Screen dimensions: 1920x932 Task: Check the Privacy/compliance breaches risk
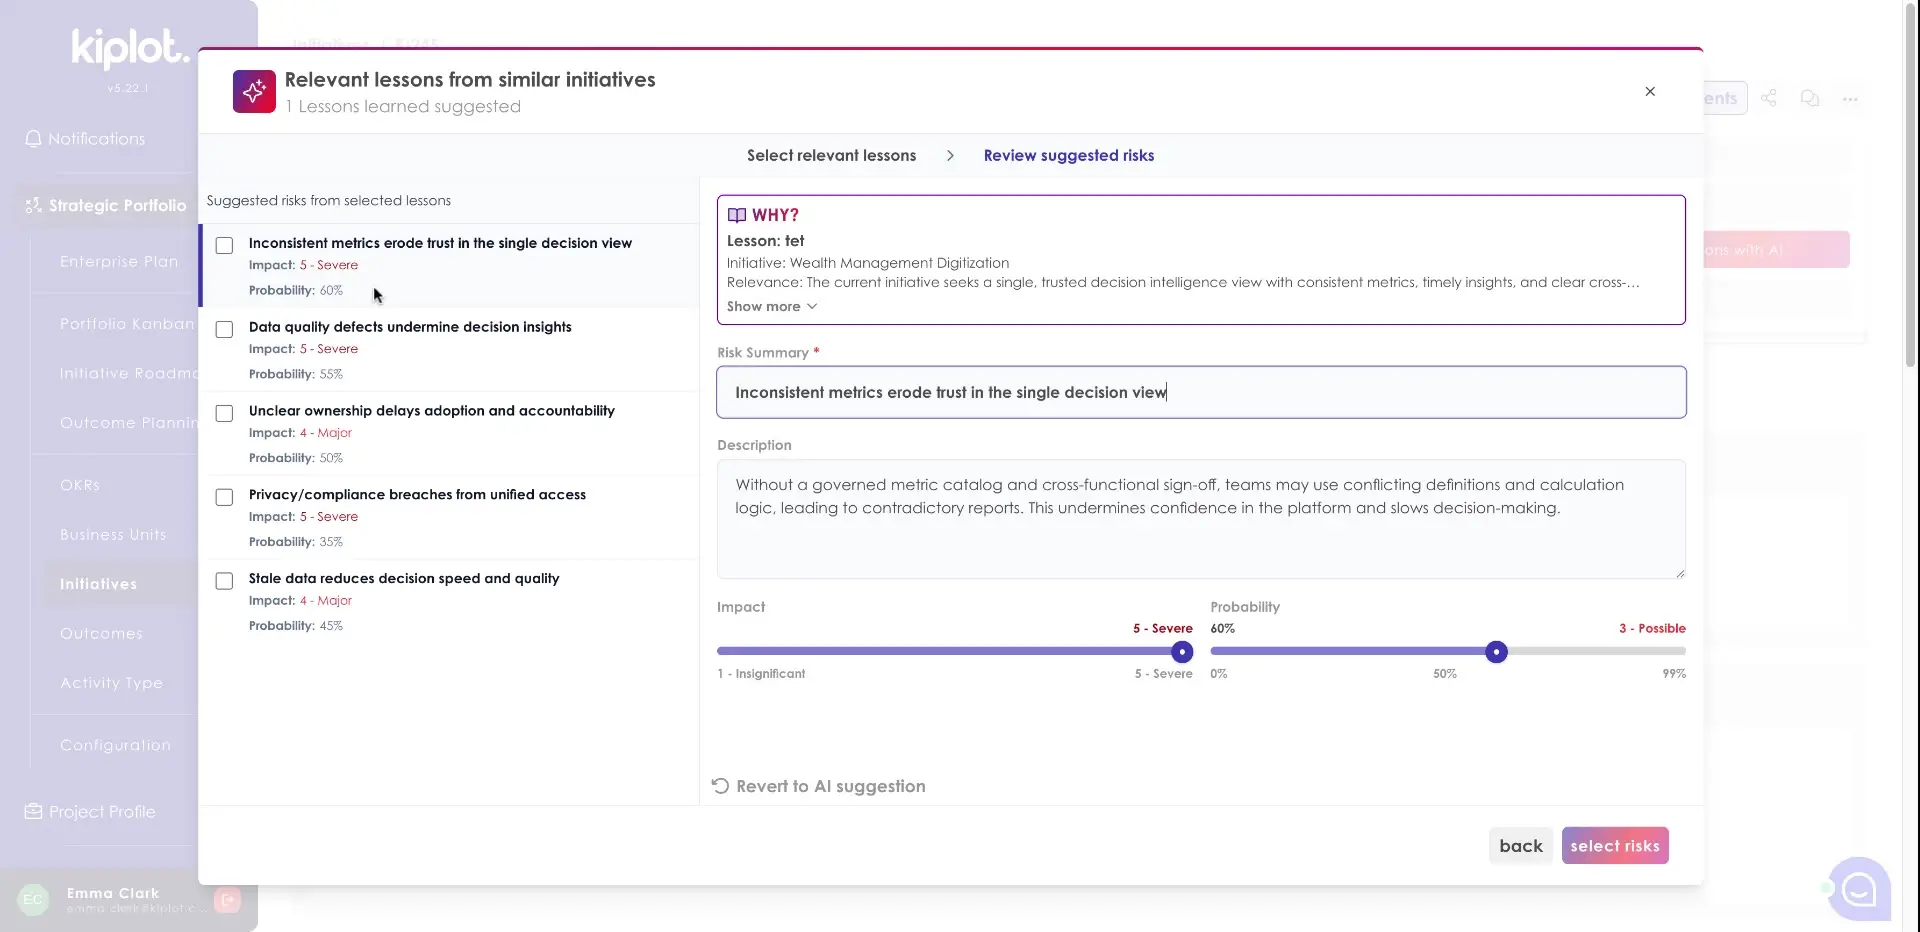click(223, 497)
